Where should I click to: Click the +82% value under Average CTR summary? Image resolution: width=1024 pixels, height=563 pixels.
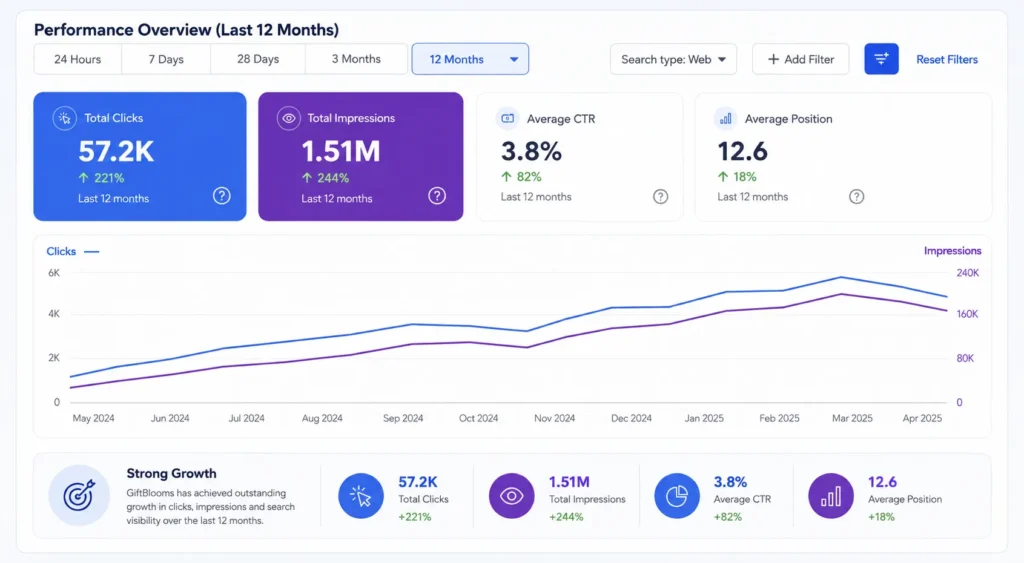pos(728,517)
